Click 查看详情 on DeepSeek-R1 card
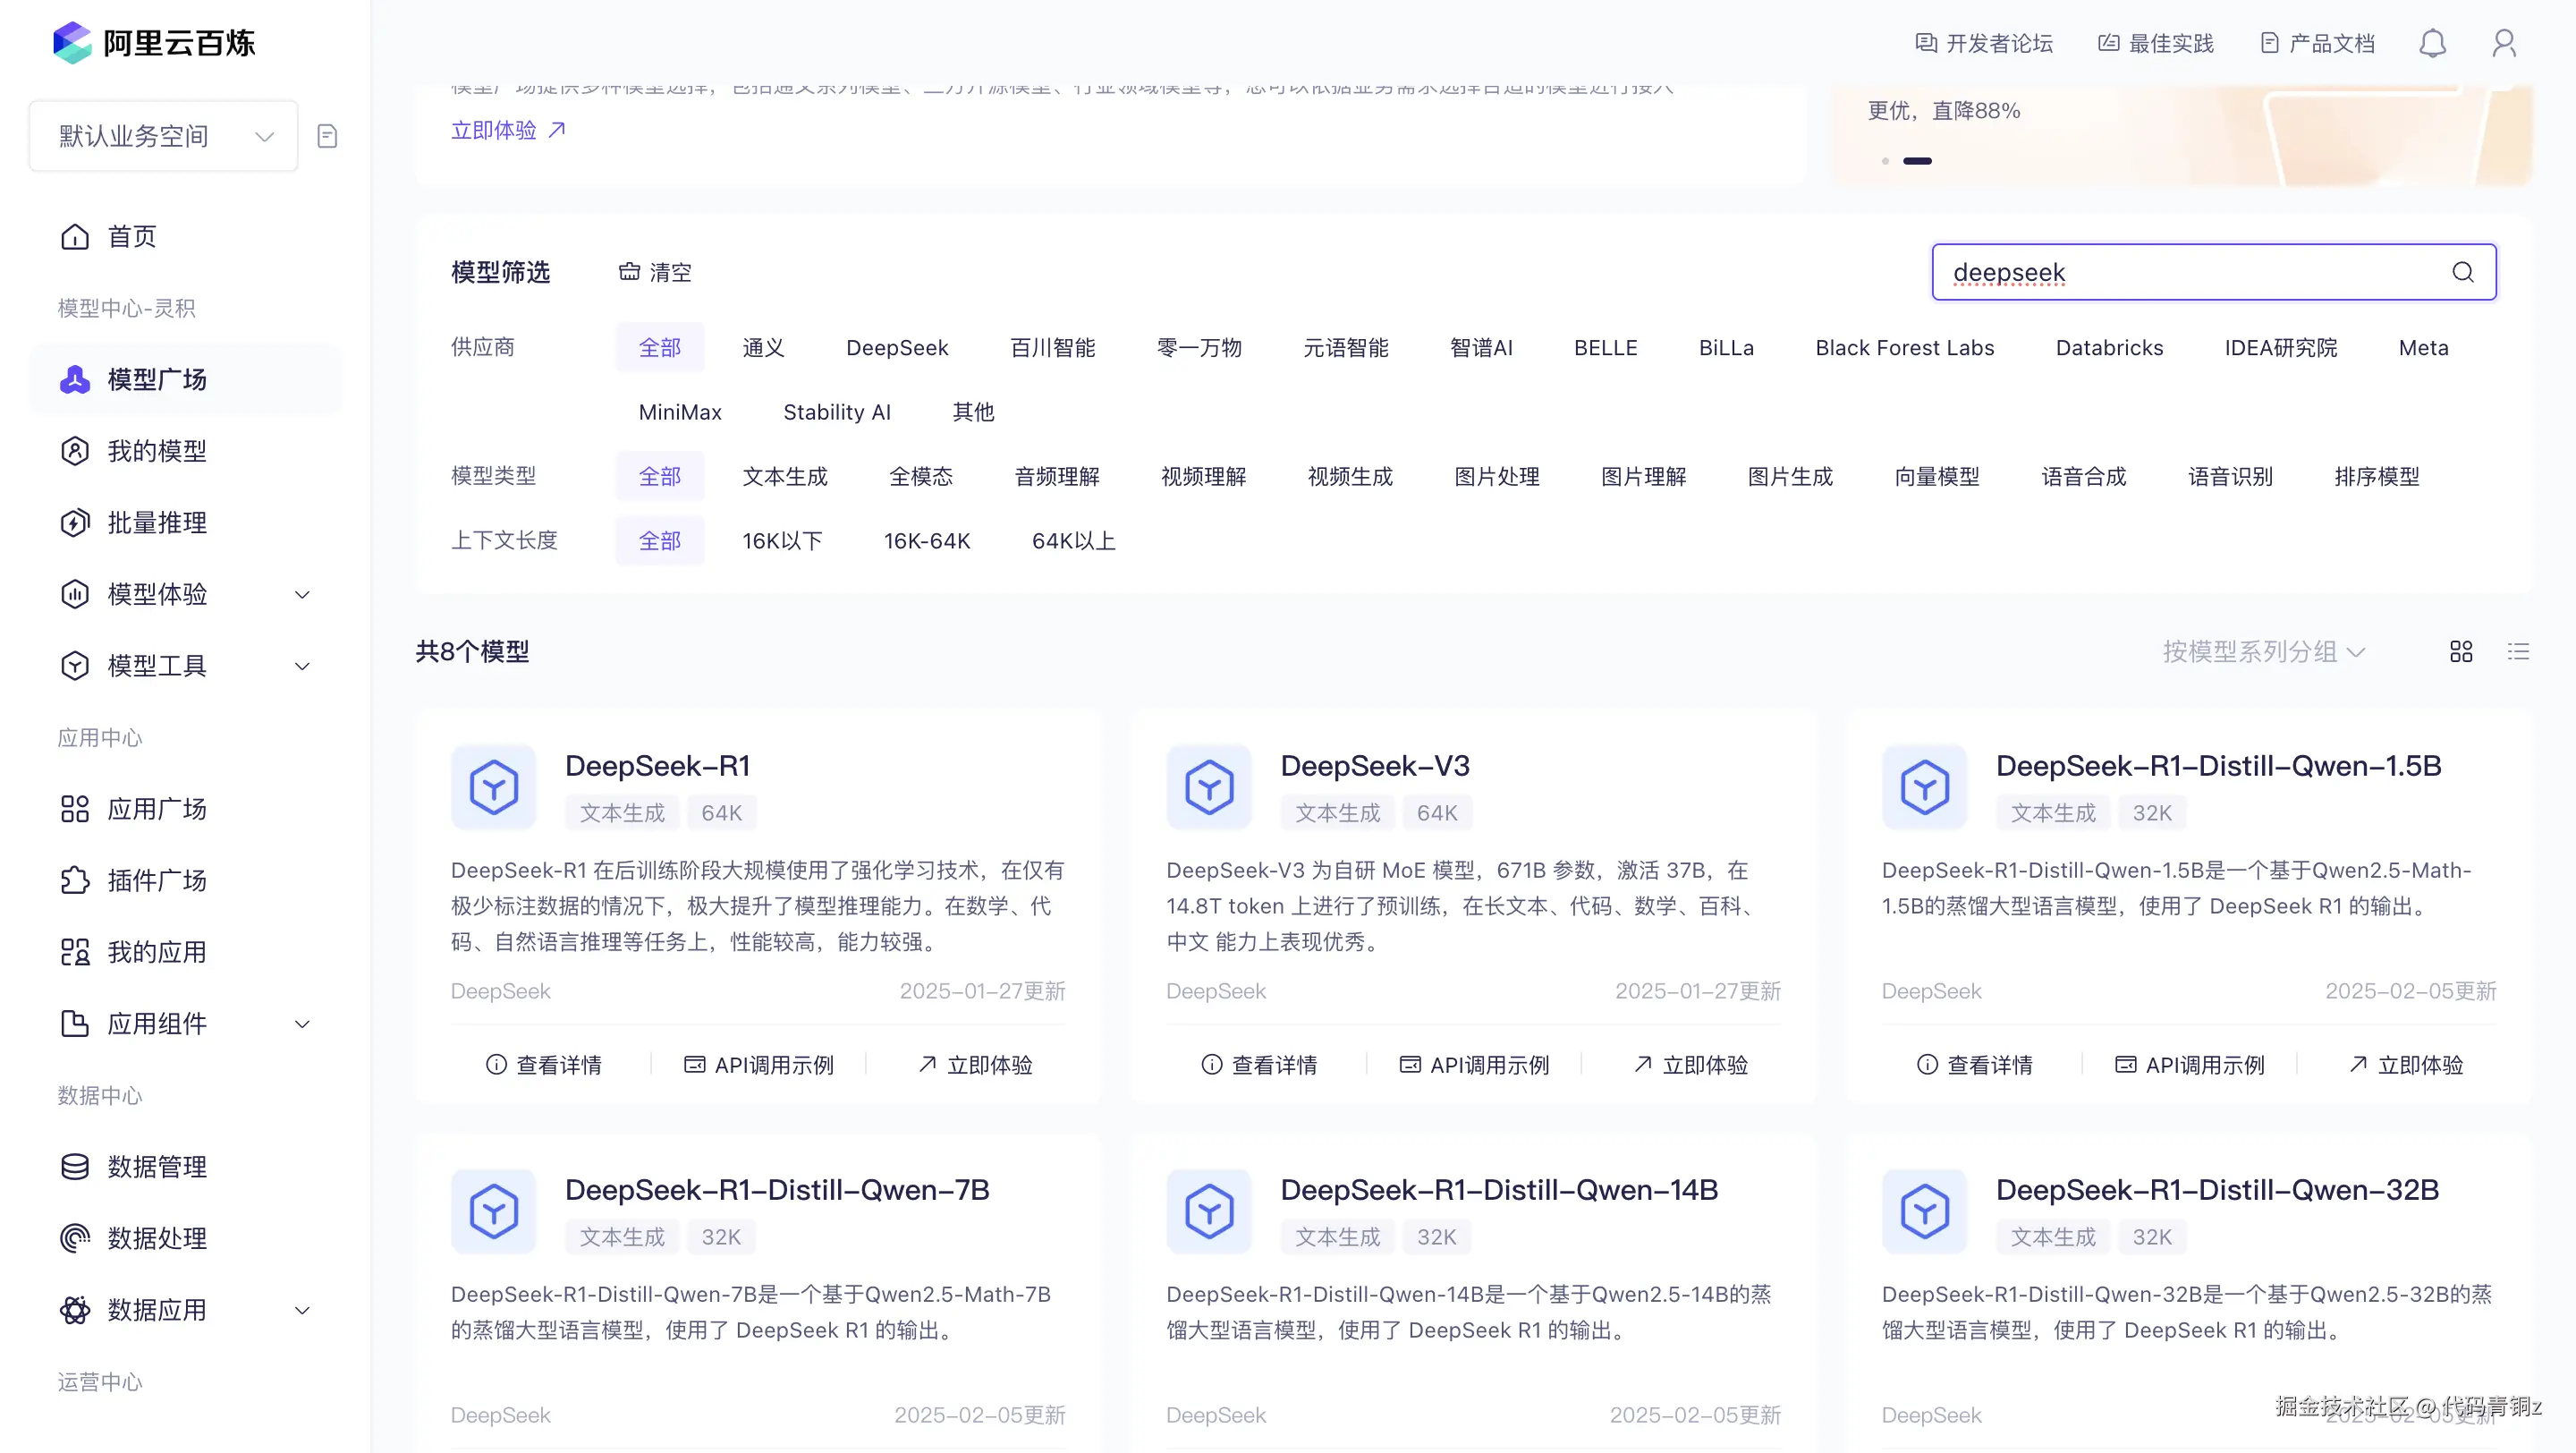Viewport: 2576px width, 1453px height. tap(544, 1065)
